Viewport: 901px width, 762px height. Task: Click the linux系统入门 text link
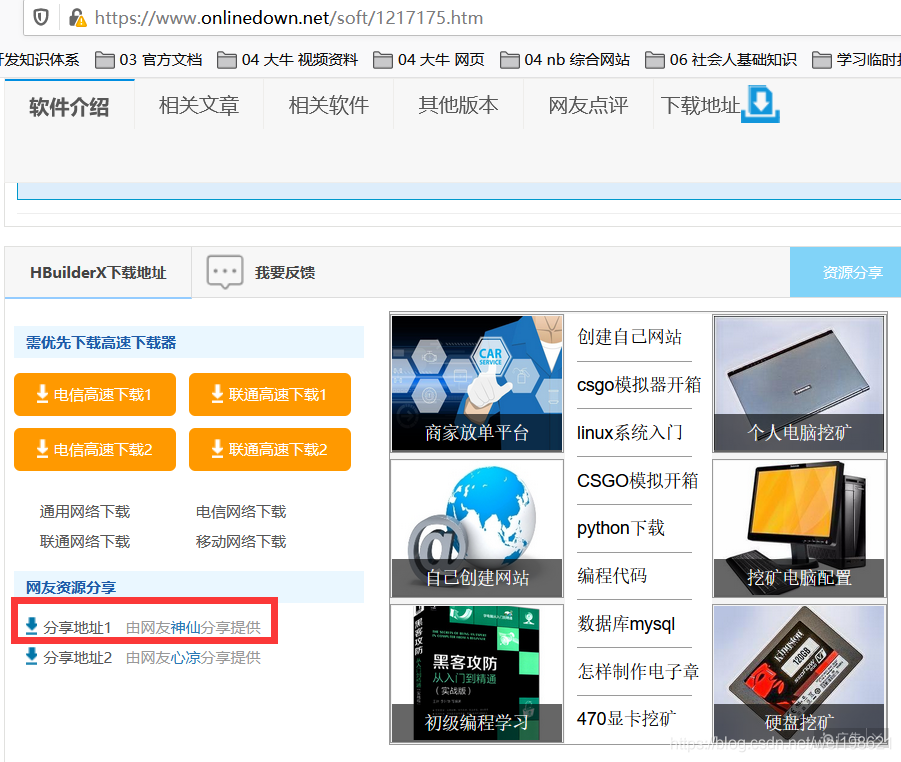[x=630, y=432]
